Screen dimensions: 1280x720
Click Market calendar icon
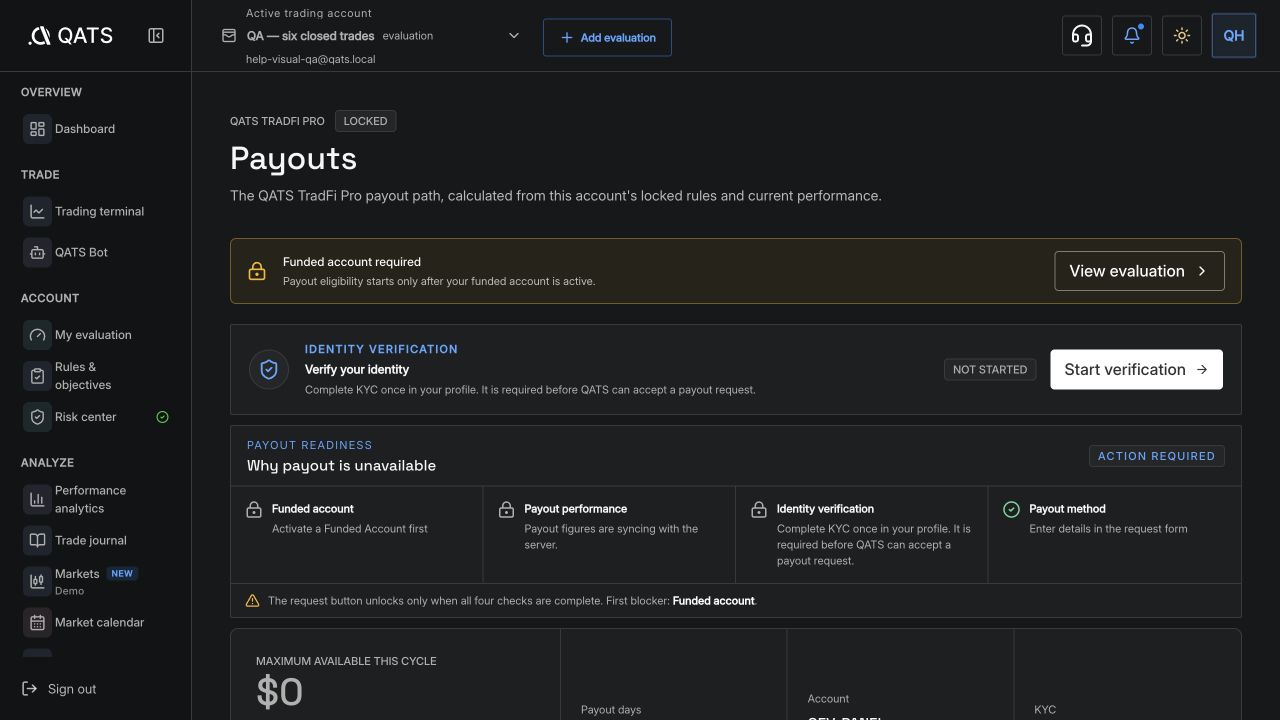tap(37, 622)
